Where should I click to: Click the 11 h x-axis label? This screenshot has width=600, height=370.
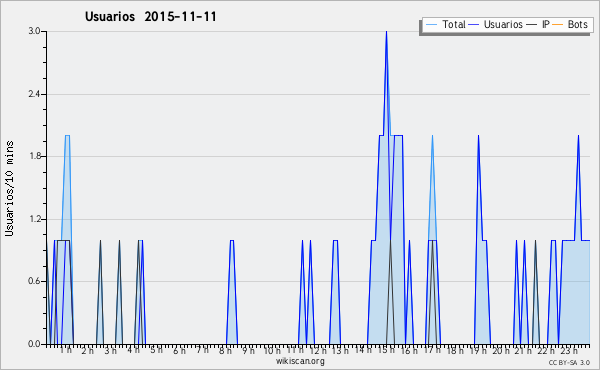295,350
